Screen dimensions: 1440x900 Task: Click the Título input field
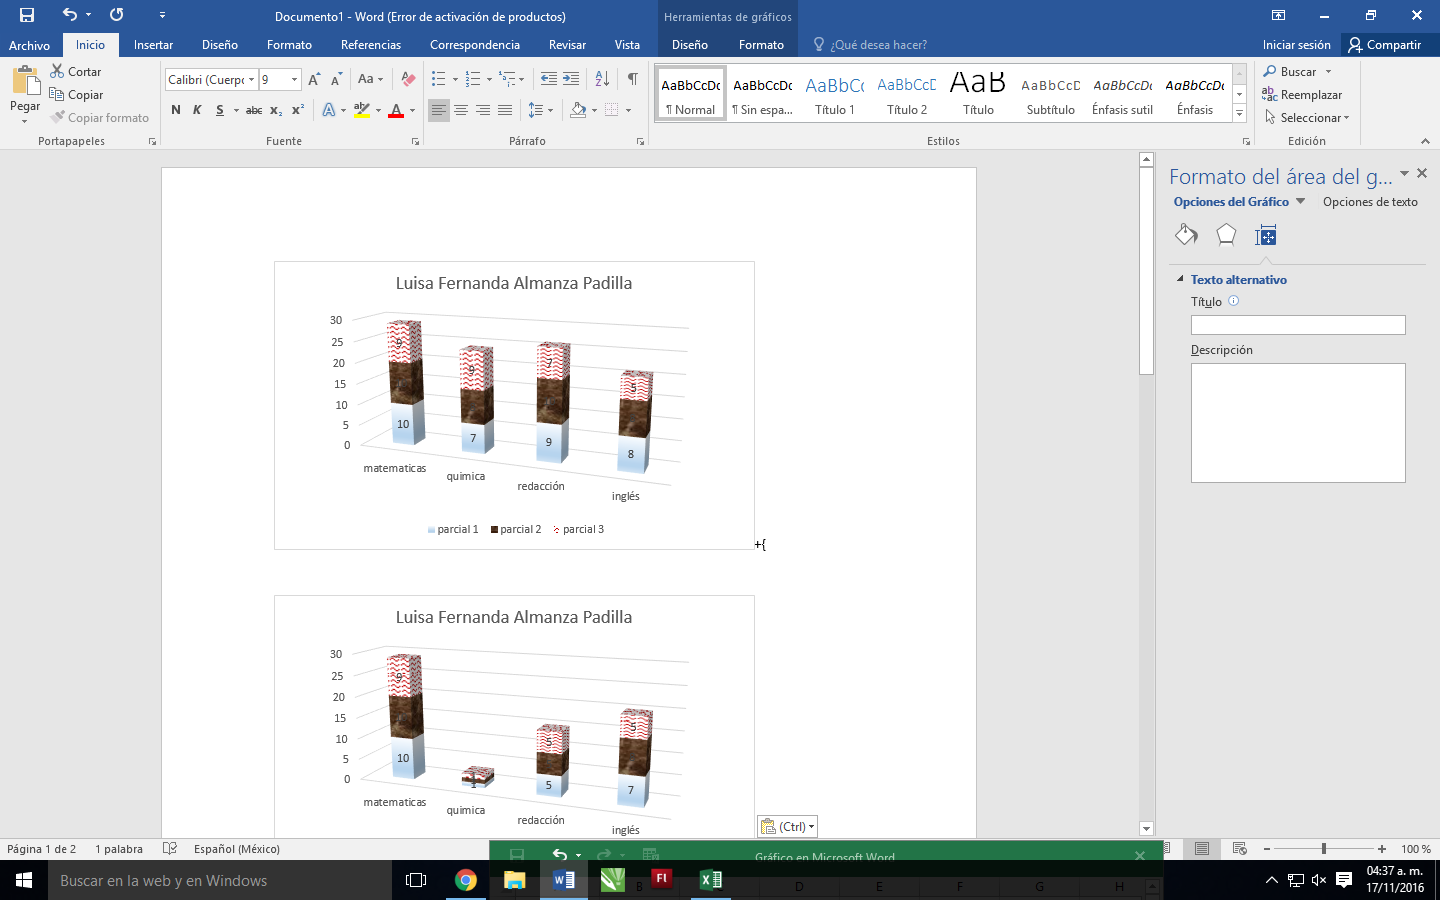pyautogui.click(x=1297, y=324)
